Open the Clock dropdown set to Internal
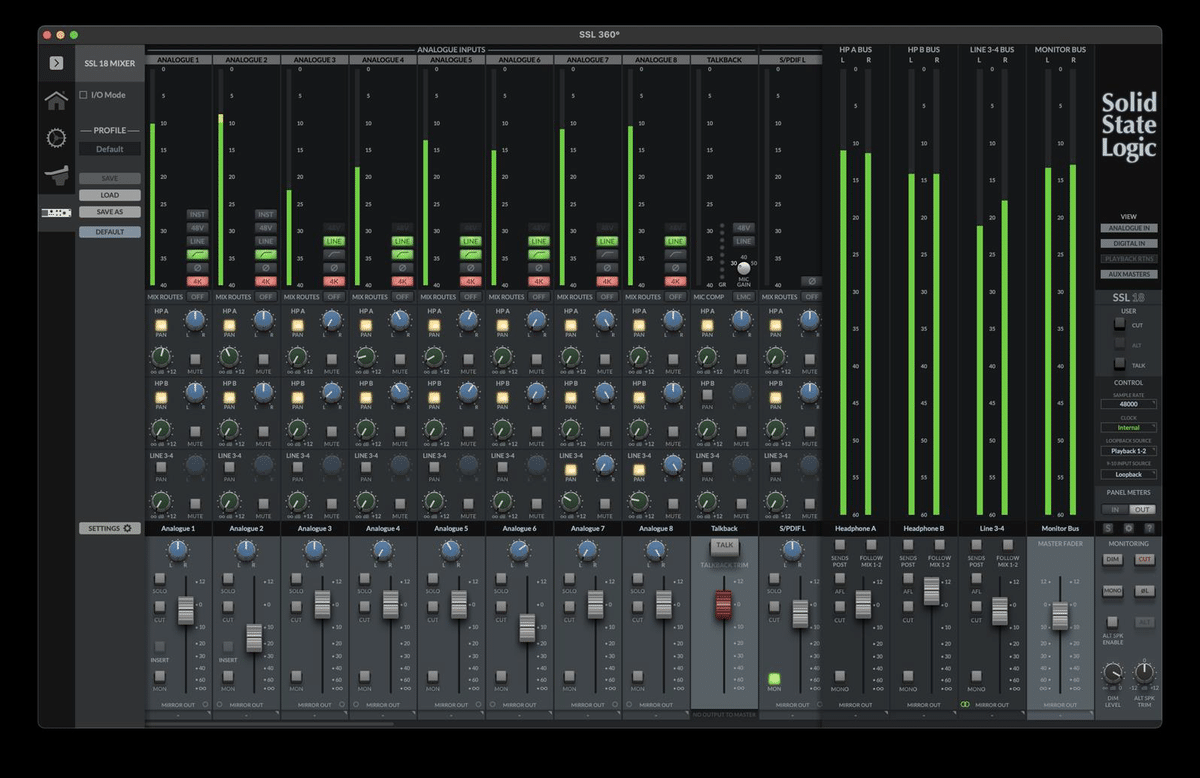1200x778 pixels. pyautogui.click(x=1128, y=426)
